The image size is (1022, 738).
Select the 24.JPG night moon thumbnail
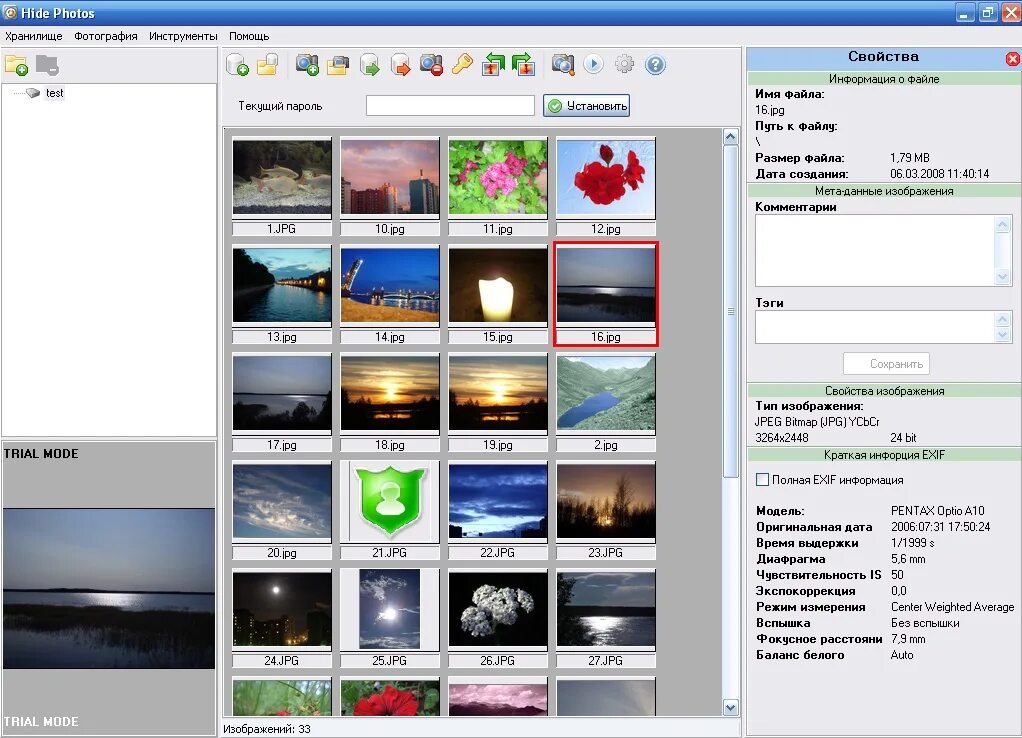pos(282,609)
